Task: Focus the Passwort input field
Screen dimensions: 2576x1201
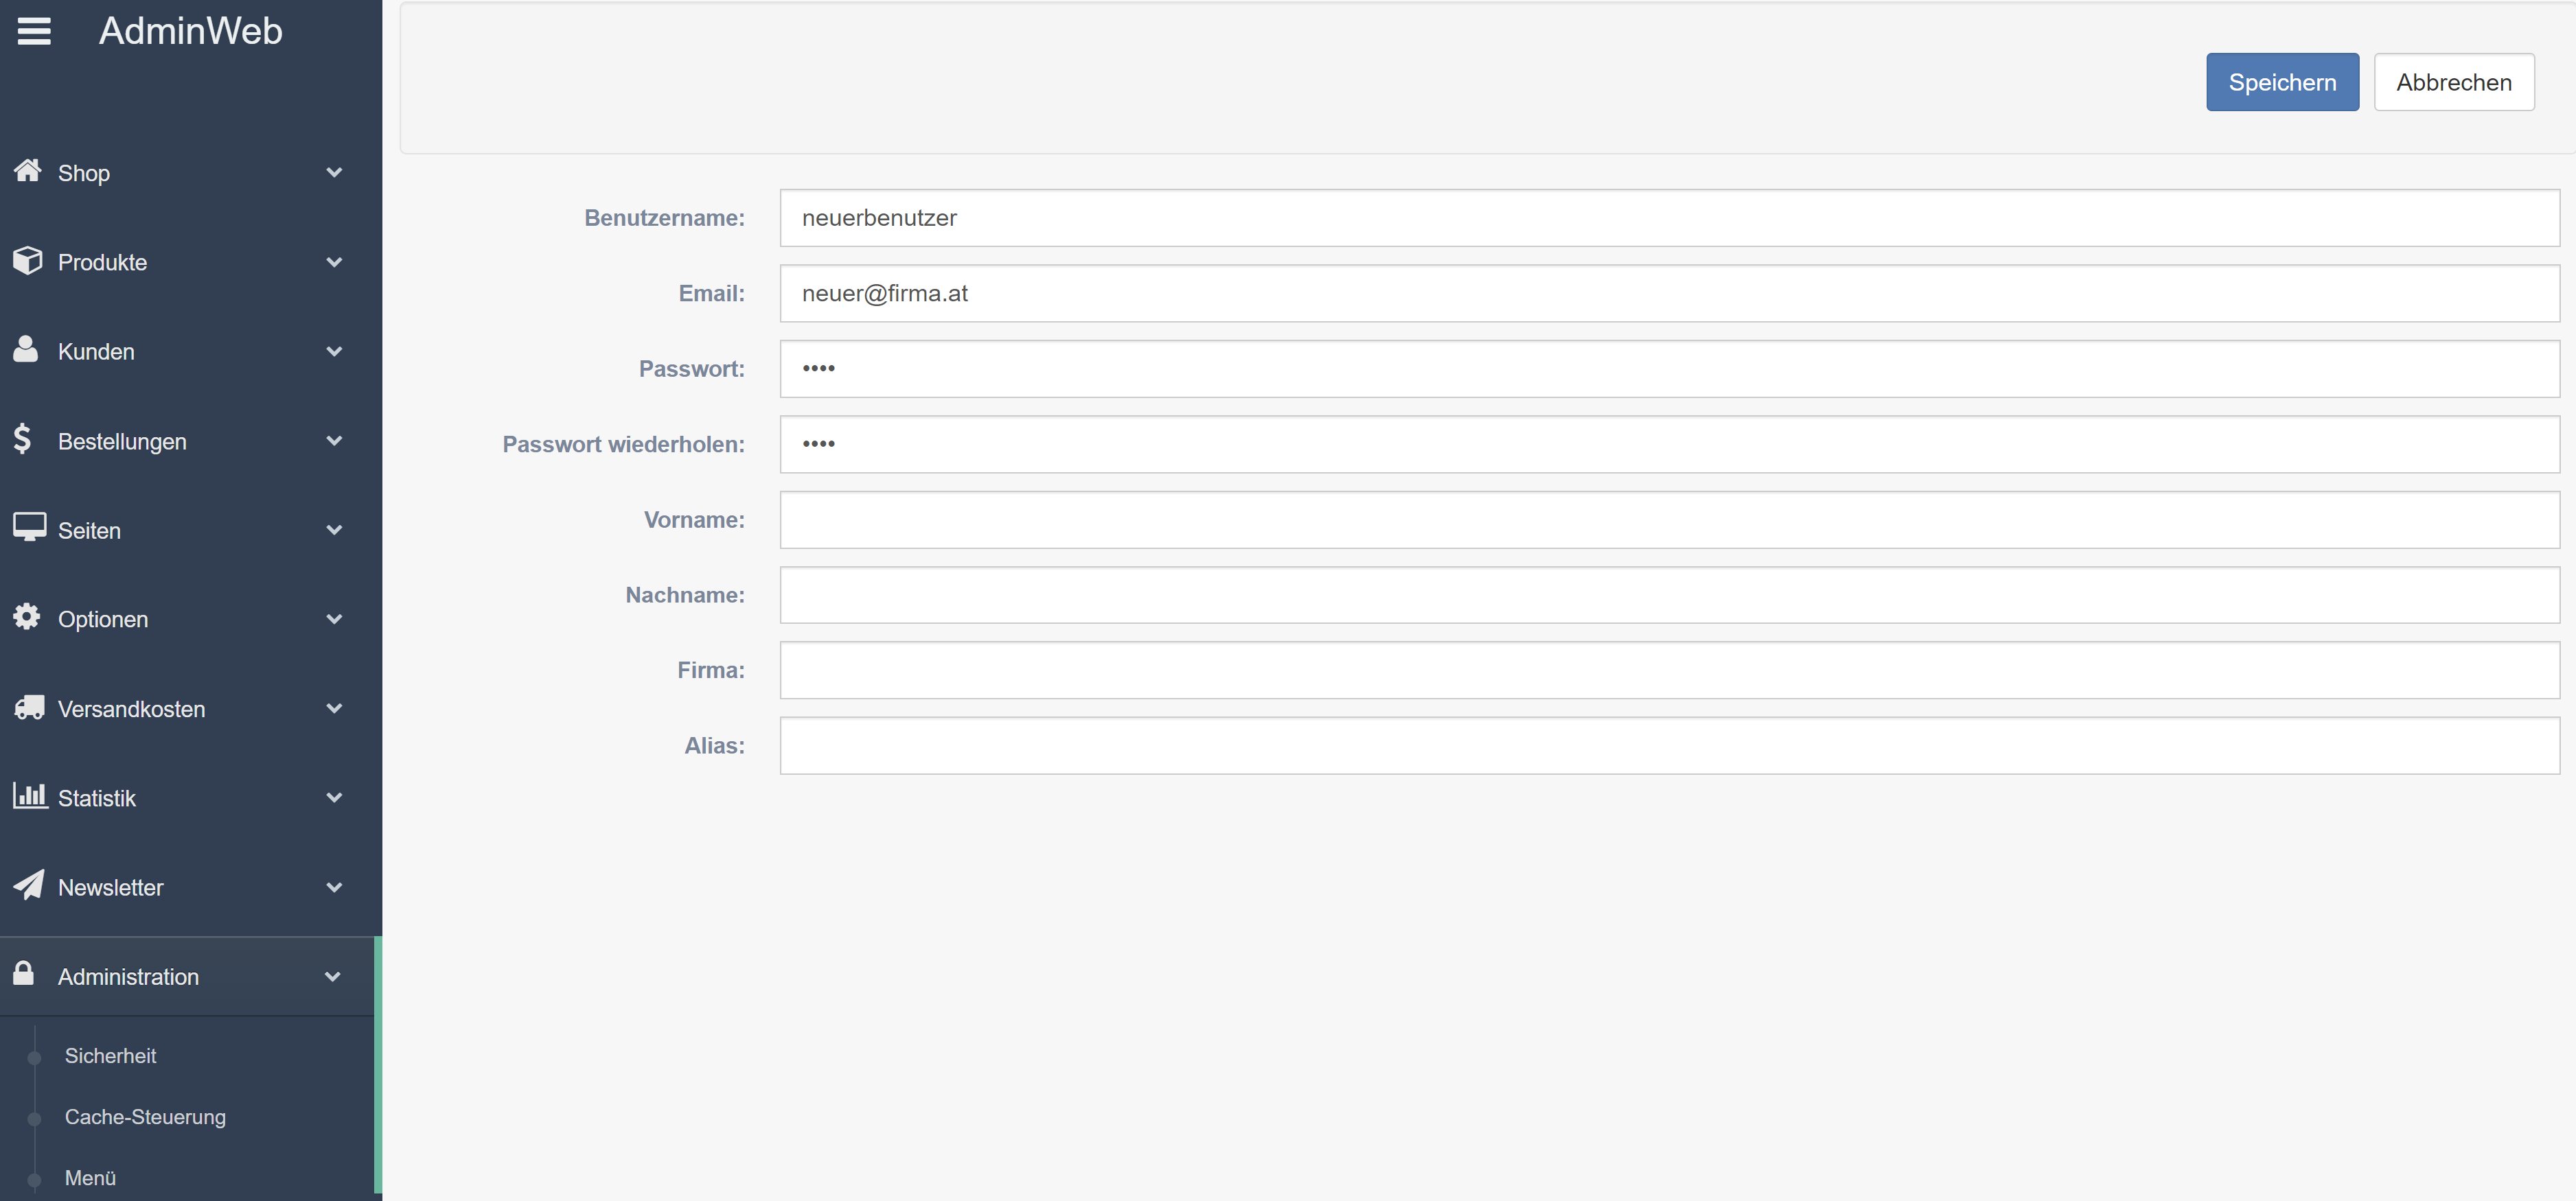Action: 1669,369
